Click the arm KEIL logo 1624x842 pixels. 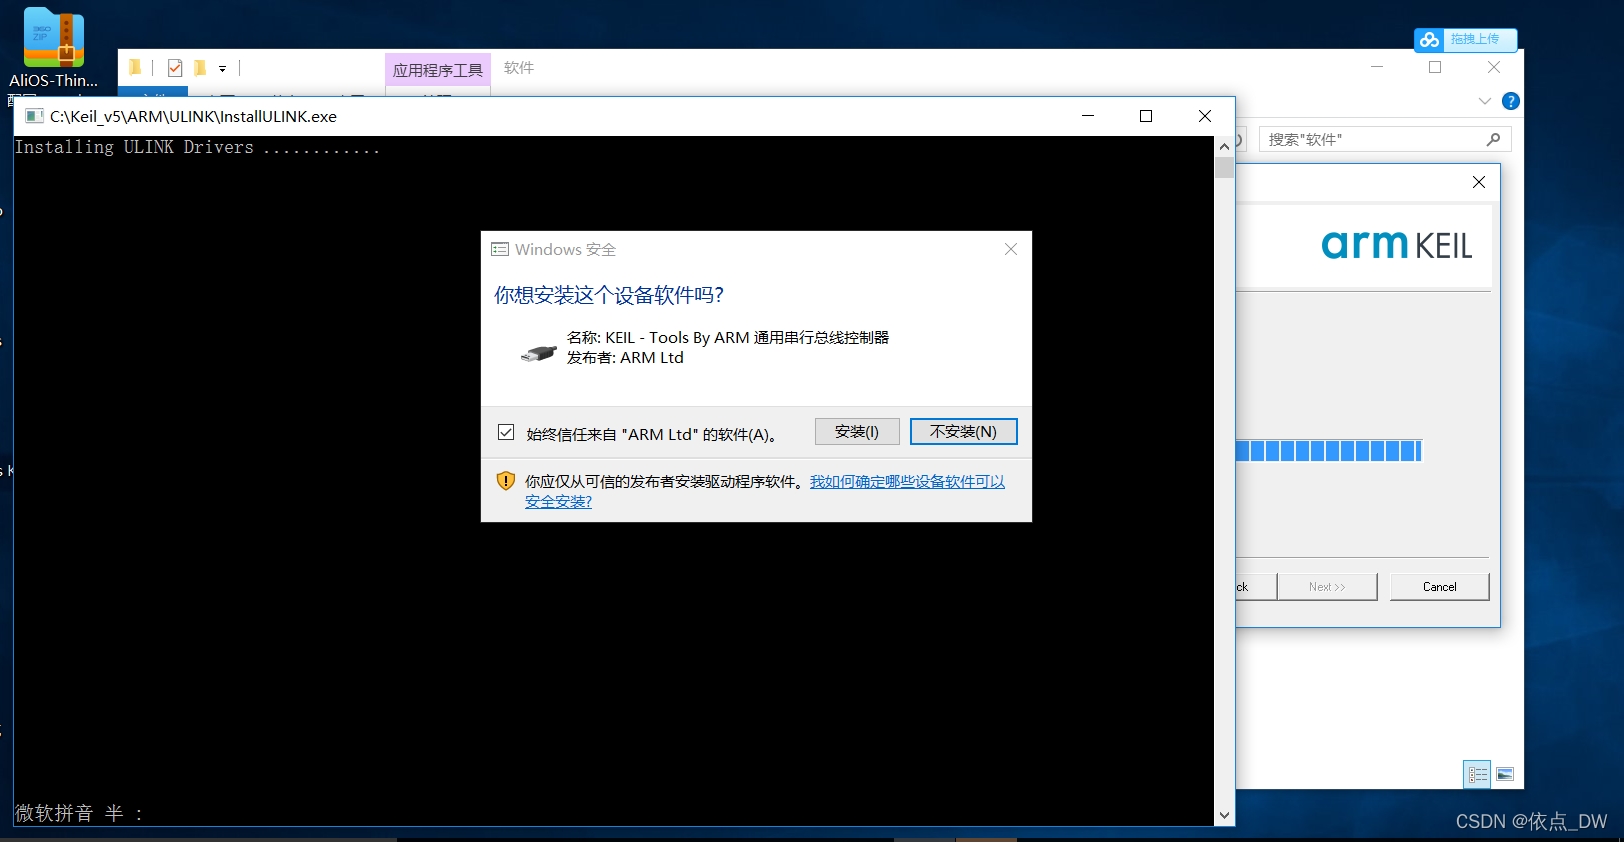tap(1397, 245)
